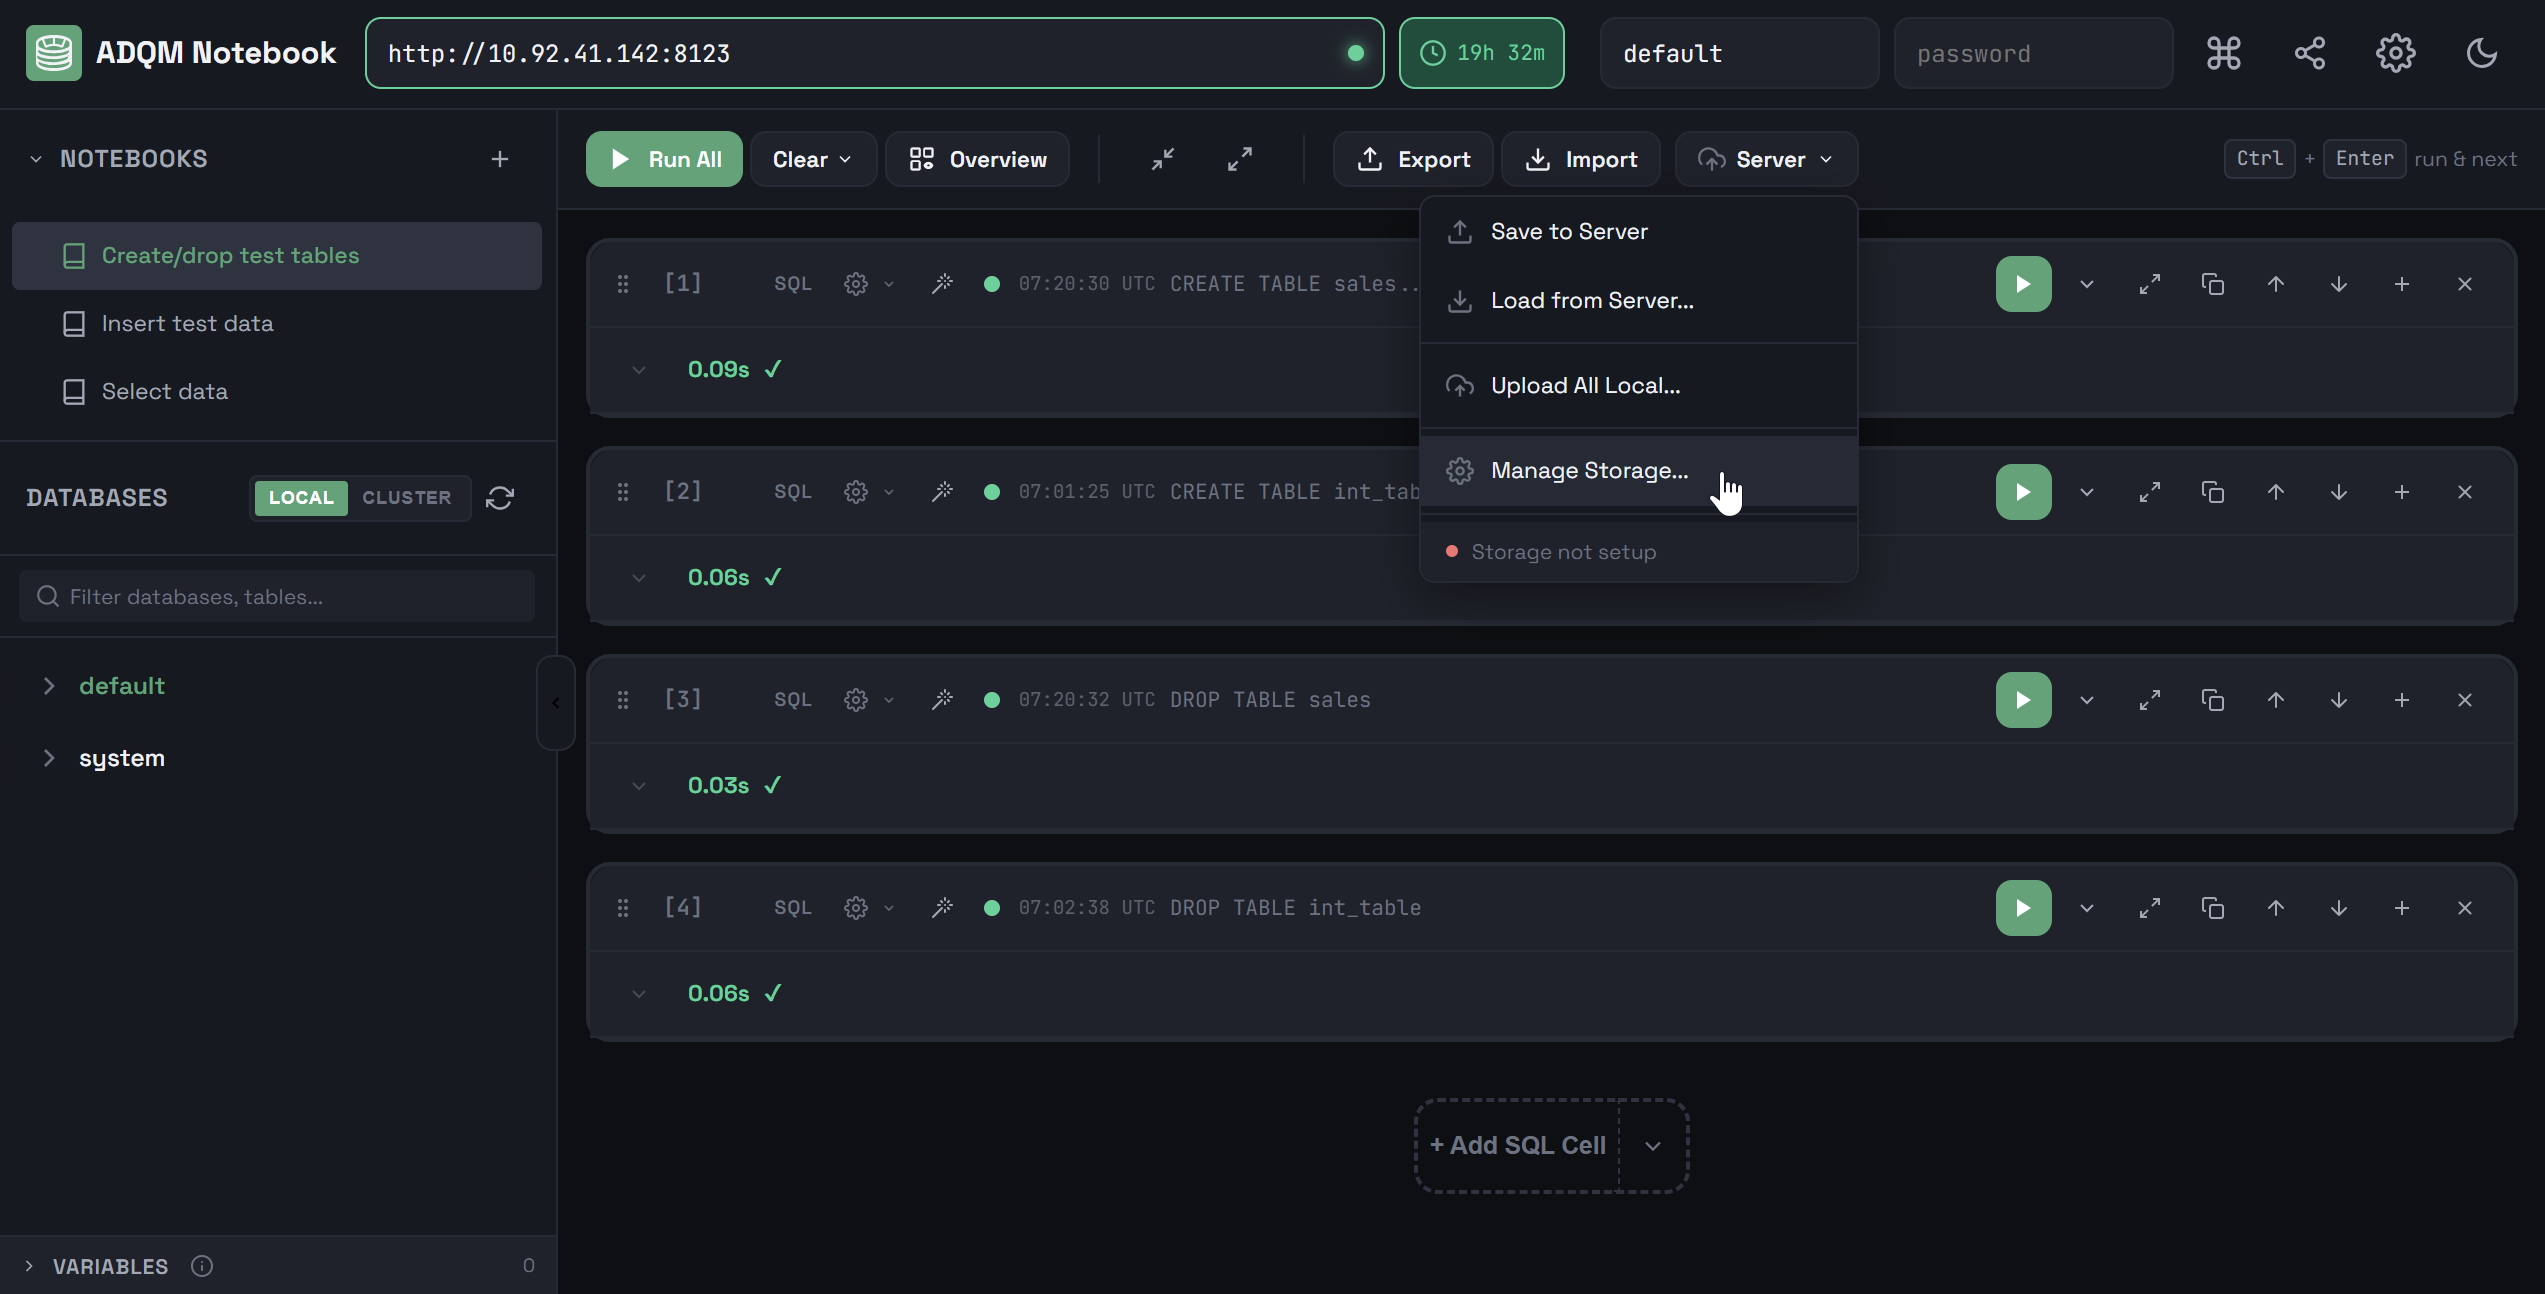Switch databases view to CLUSTER
2545x1294 pixels.
407,498
